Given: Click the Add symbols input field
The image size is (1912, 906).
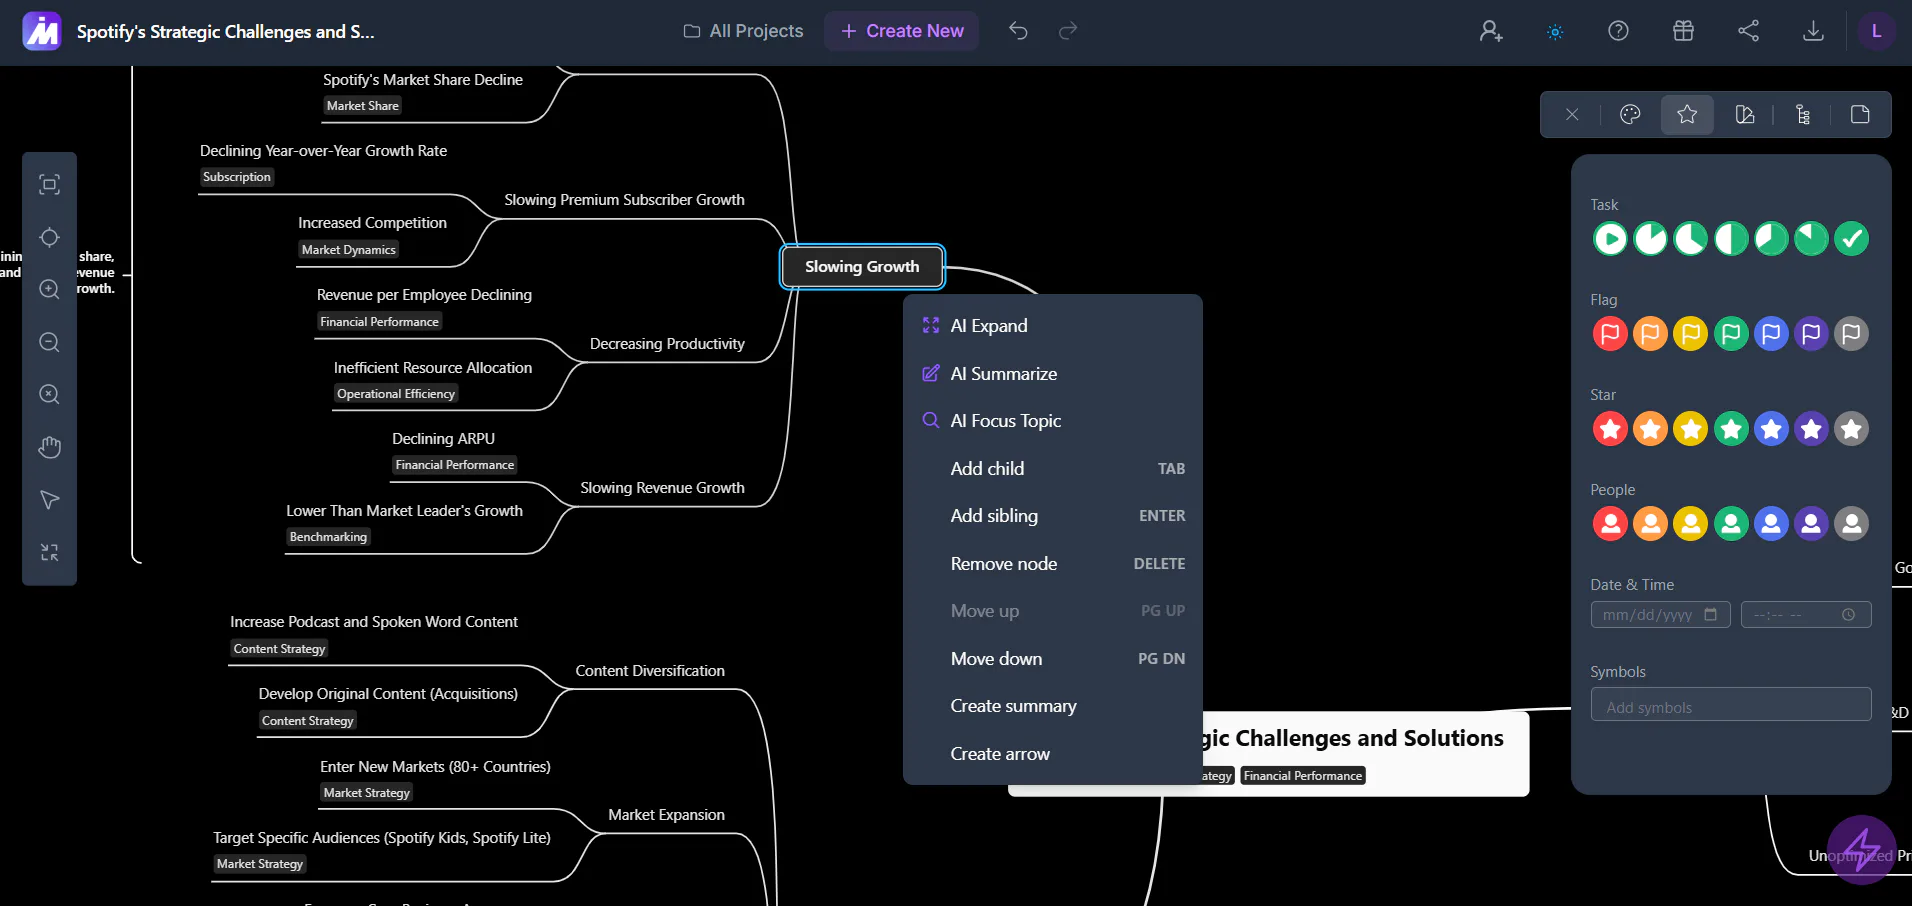Looking at the screenshot, I should pos(1731,705).
